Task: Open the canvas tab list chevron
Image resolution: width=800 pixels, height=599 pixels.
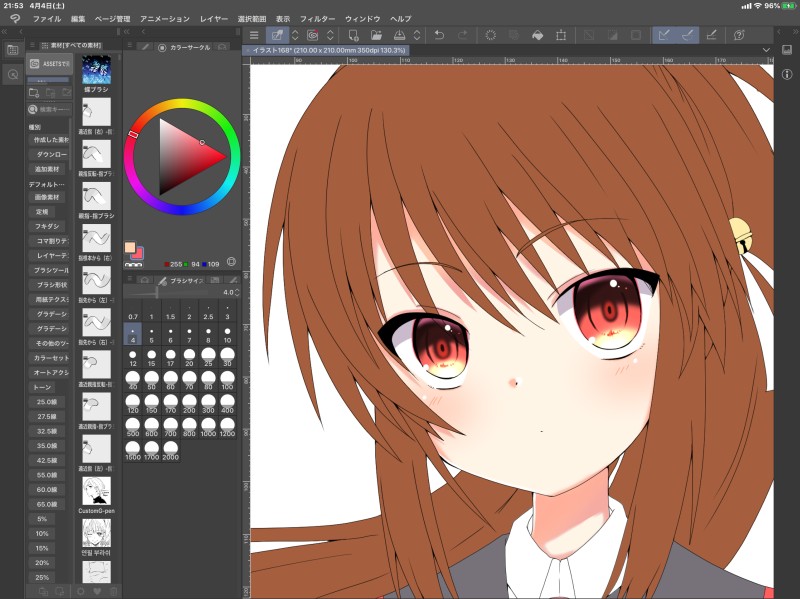Action: pos(766,50)
